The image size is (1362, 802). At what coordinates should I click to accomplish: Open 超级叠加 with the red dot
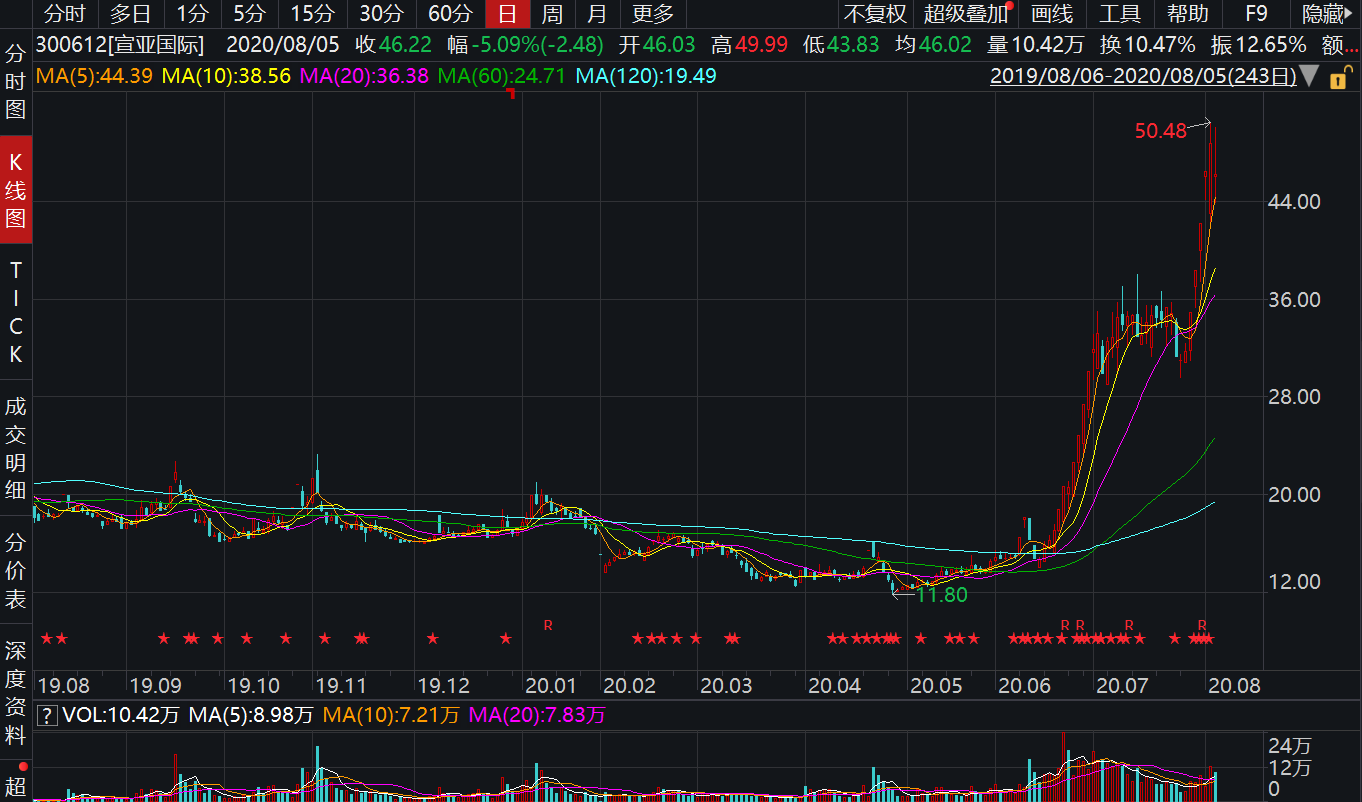[x=967, y=14]
